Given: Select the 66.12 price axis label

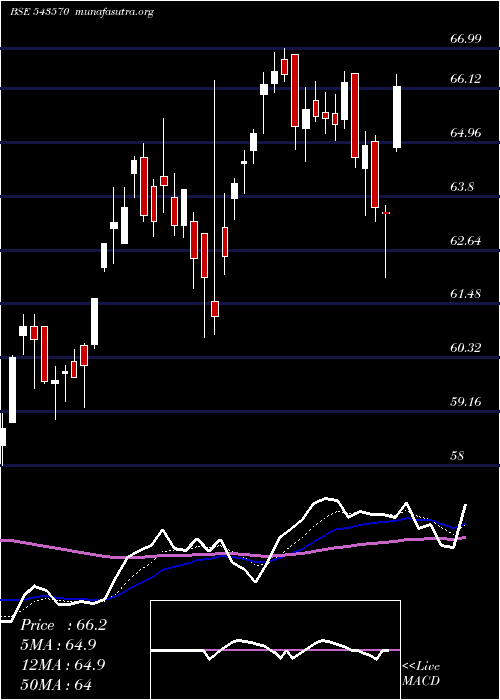Looking at the screenshot, I should [466, 79].
